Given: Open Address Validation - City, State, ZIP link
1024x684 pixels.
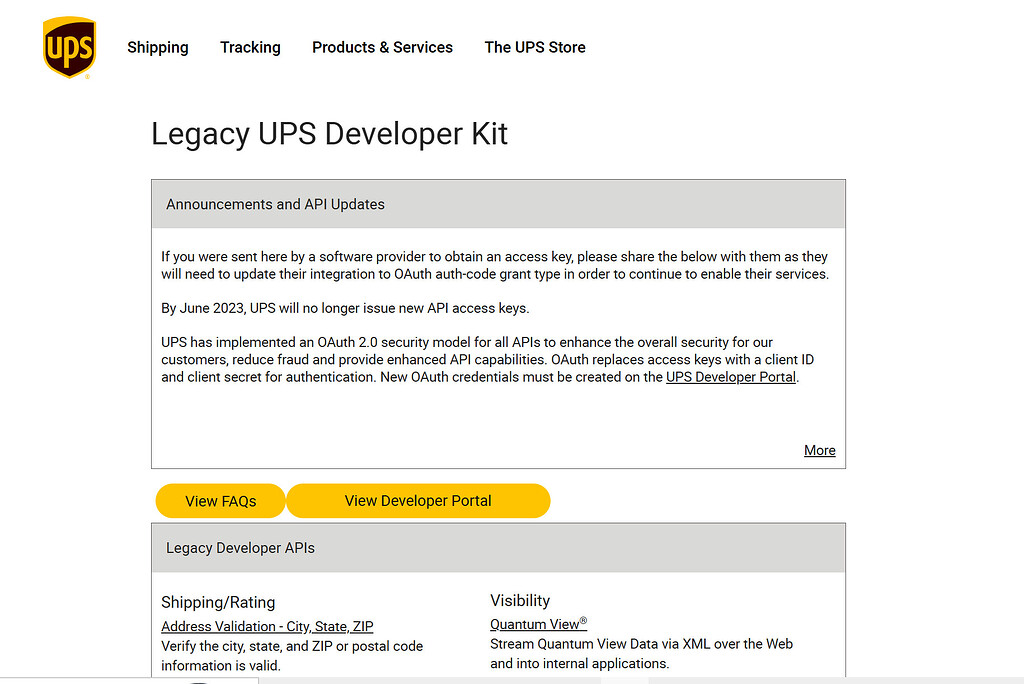Looking at the screenshot, I should [x=267, y=626].
